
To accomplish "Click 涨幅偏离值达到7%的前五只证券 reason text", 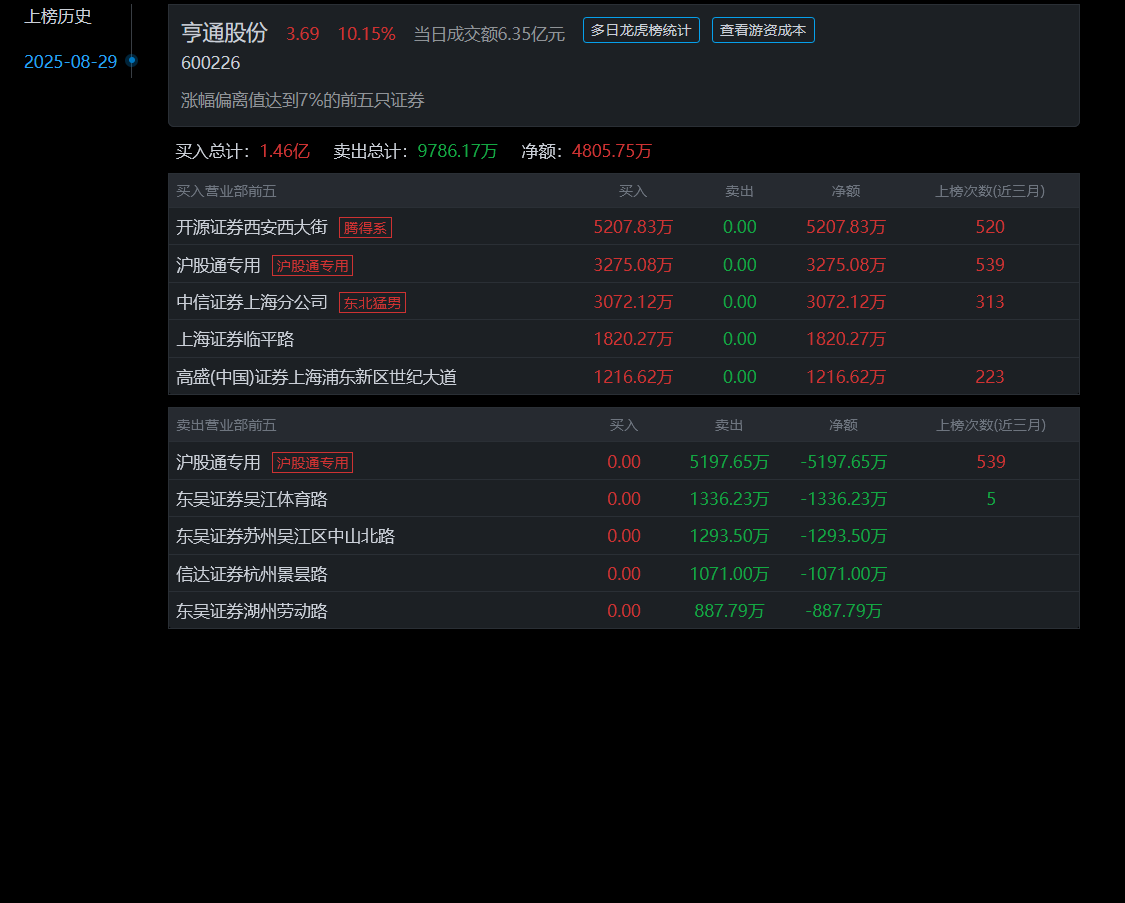I will [303, 100].
